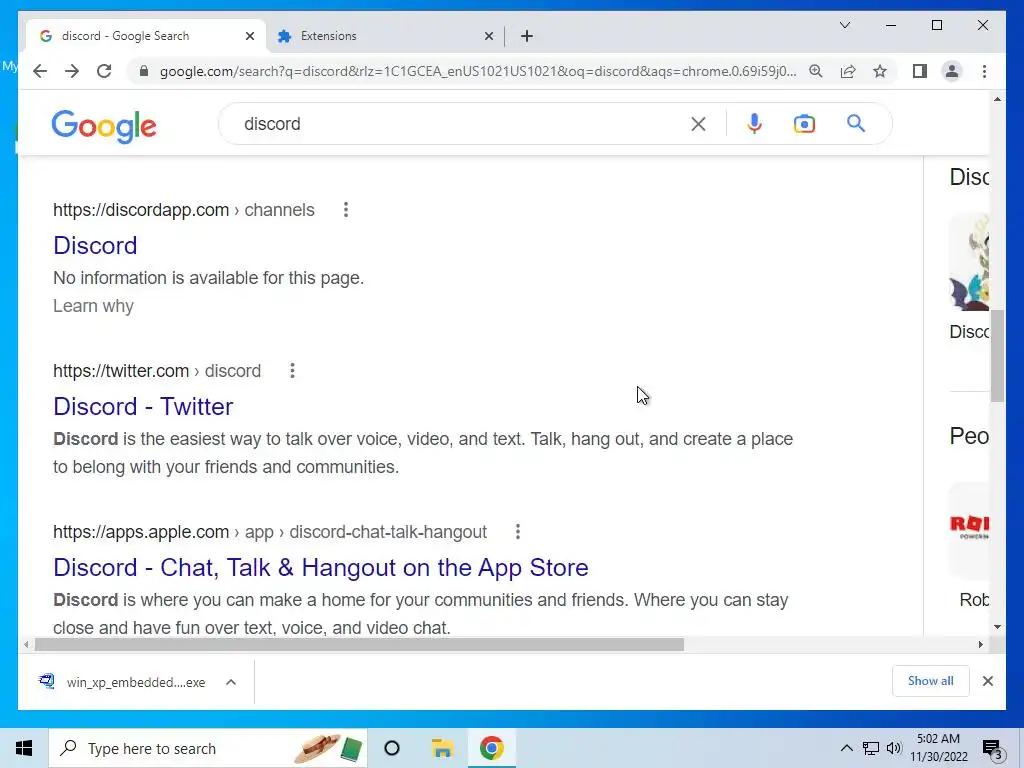Reload the Google search page
Screen dimensions: 1024x768
pos(104,71)
